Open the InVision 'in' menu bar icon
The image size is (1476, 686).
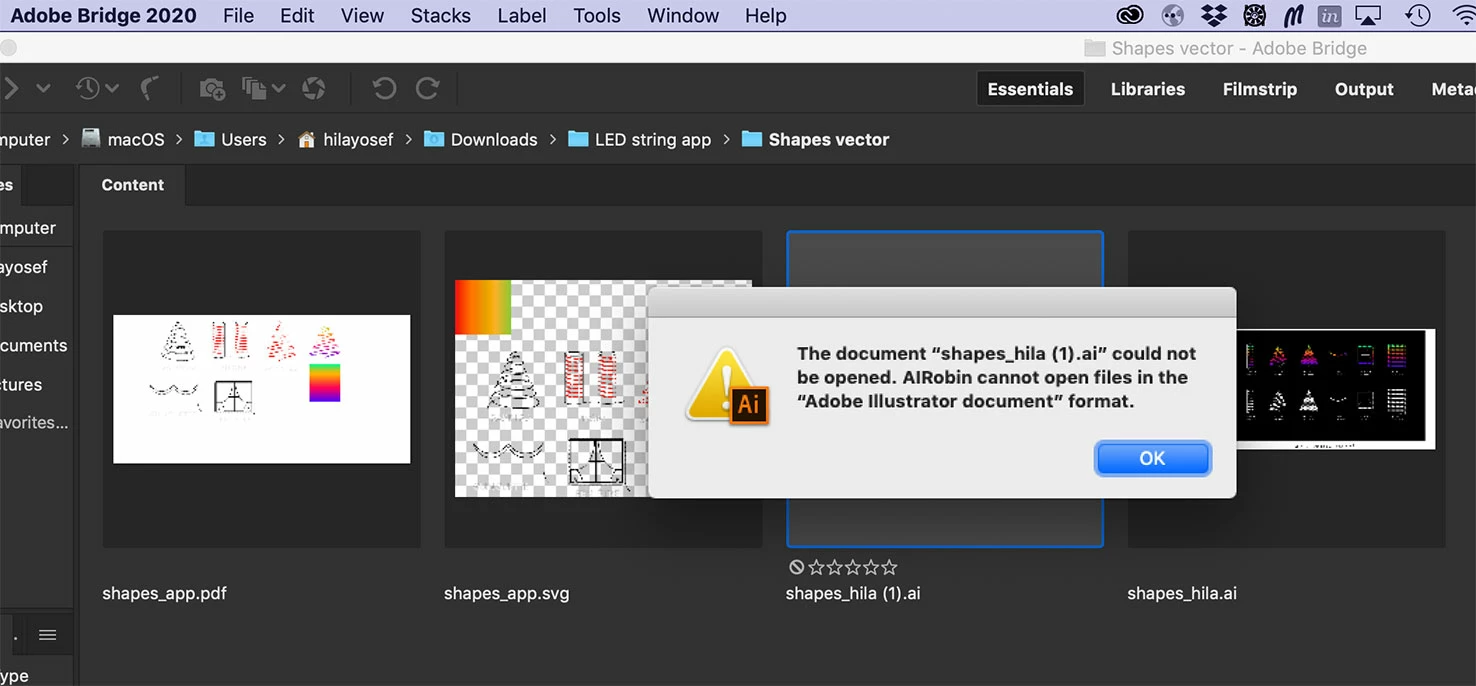[1329, 16]
